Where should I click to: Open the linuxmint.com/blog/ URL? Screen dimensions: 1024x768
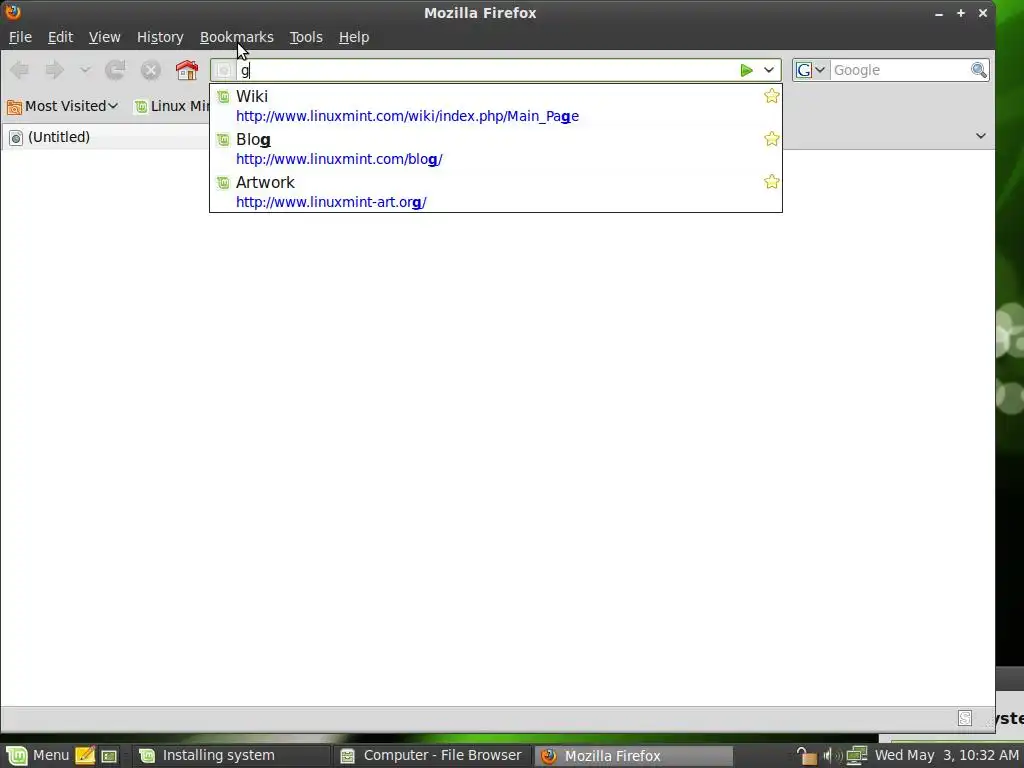pyautogui.click(x=339, y=159)
